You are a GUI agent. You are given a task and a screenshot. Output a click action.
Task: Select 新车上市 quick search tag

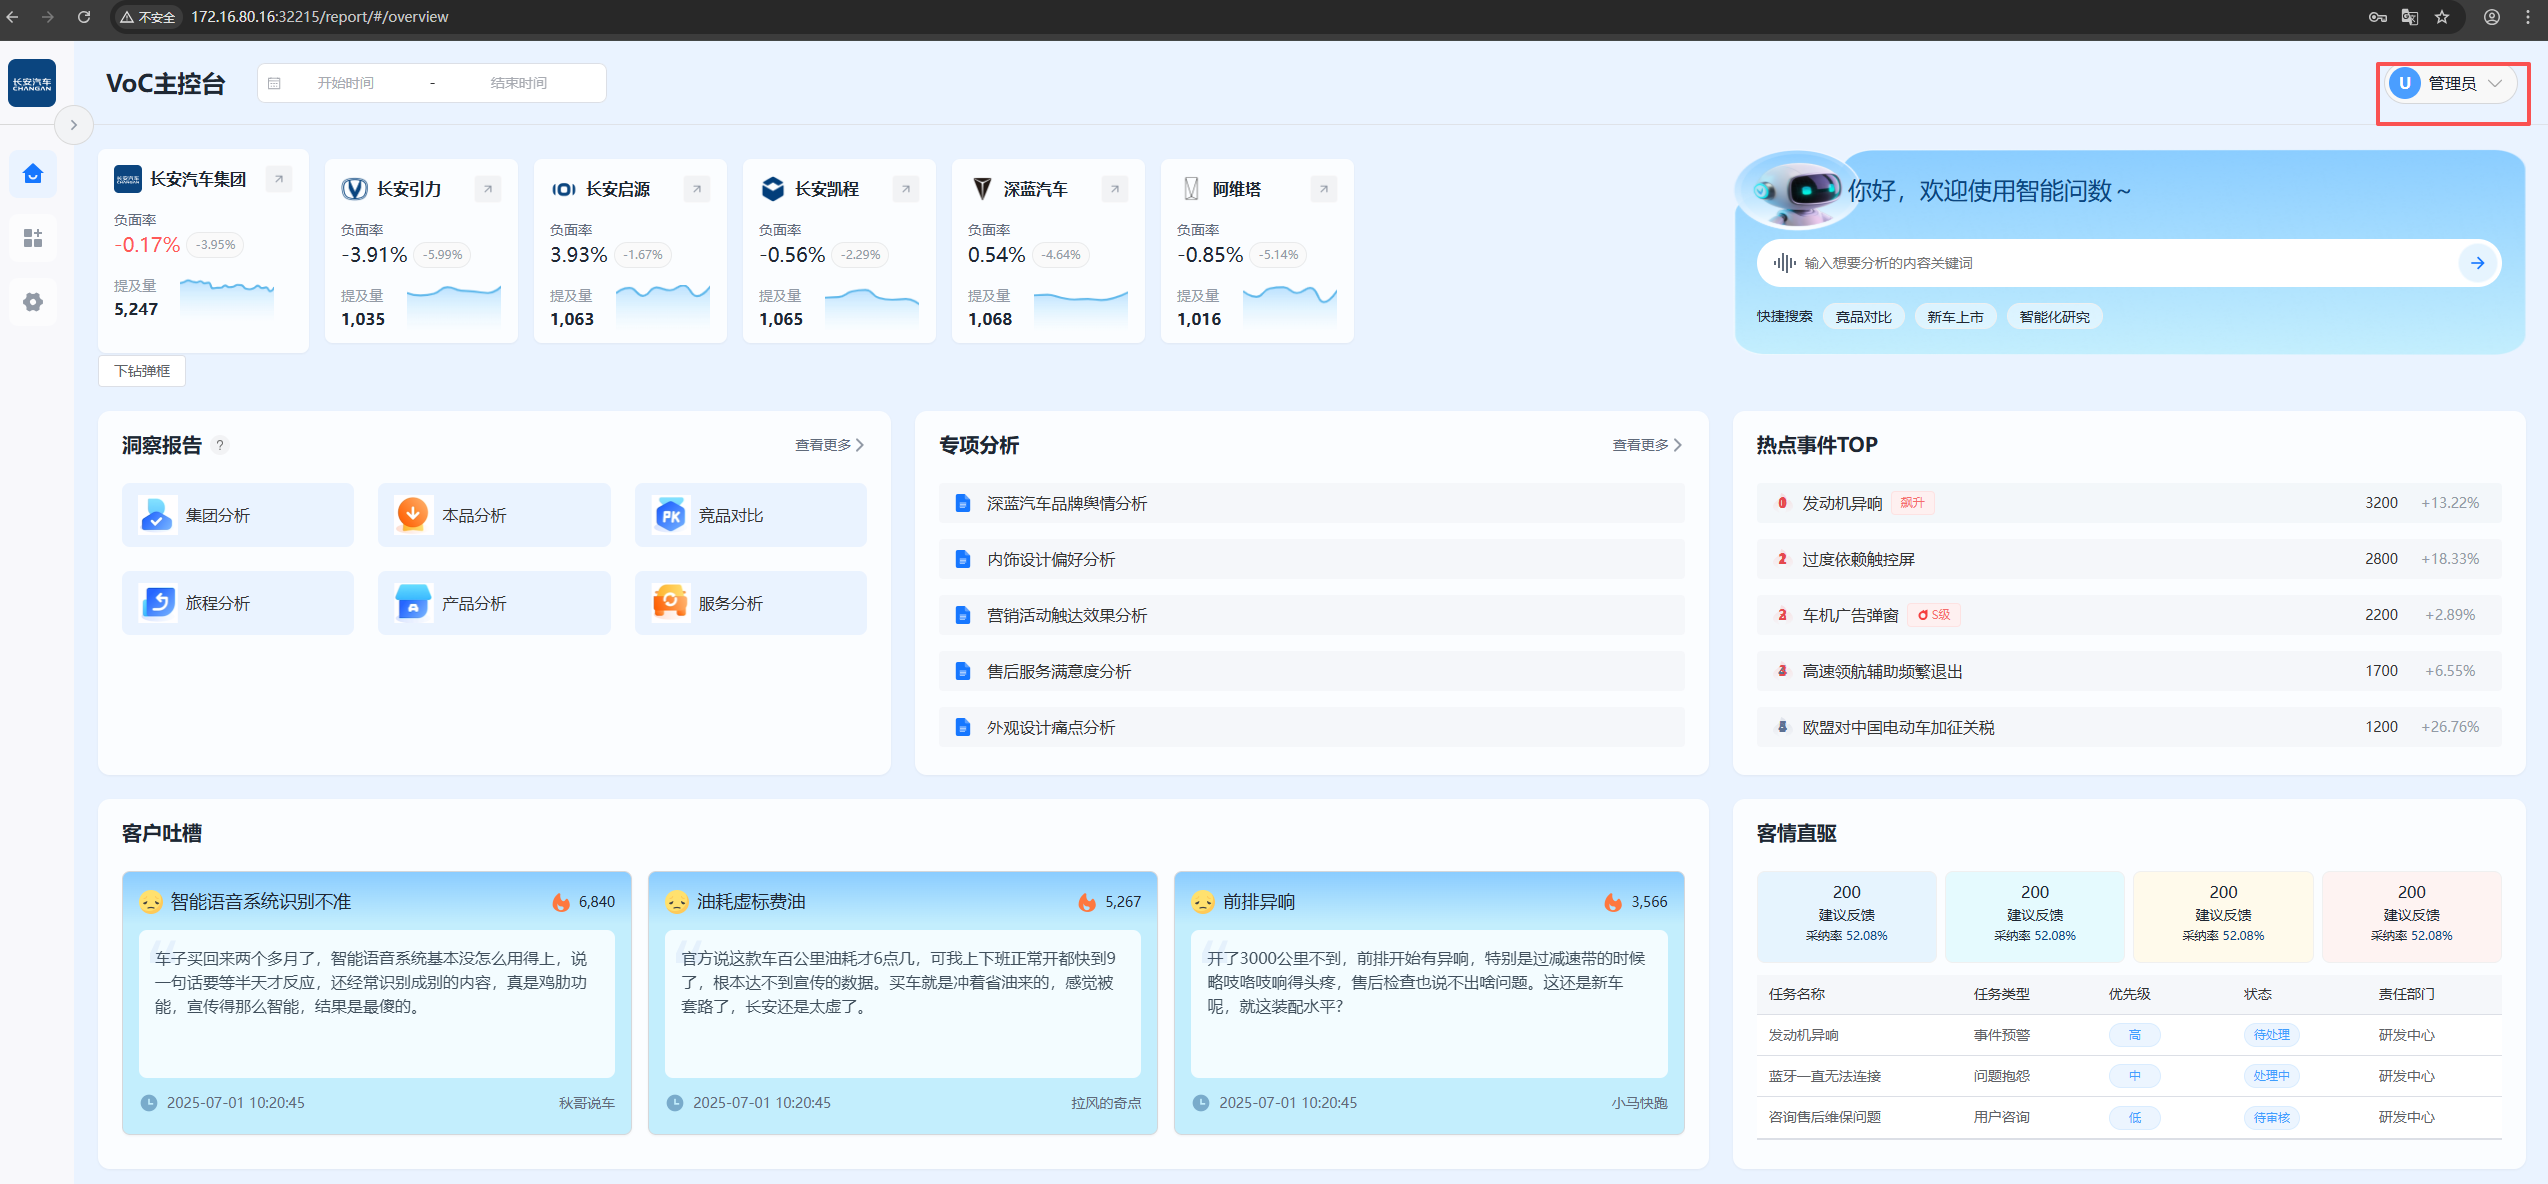pyautogui.click(x=1955, y=317)
